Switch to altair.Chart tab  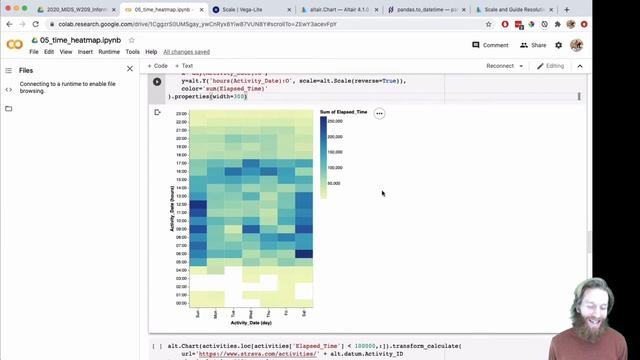pyautogui.click(x=339, y=9)
